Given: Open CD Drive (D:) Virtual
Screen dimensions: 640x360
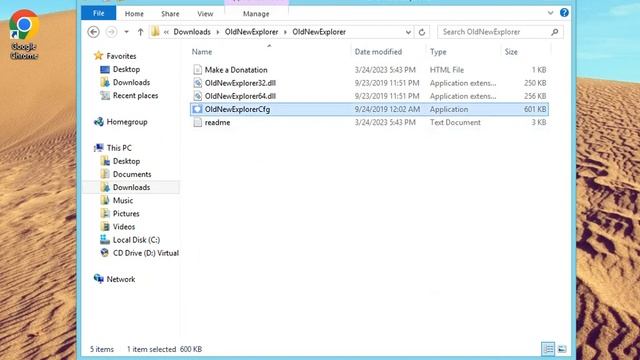Looking at the screenshot, I should (x=146, y=253).
